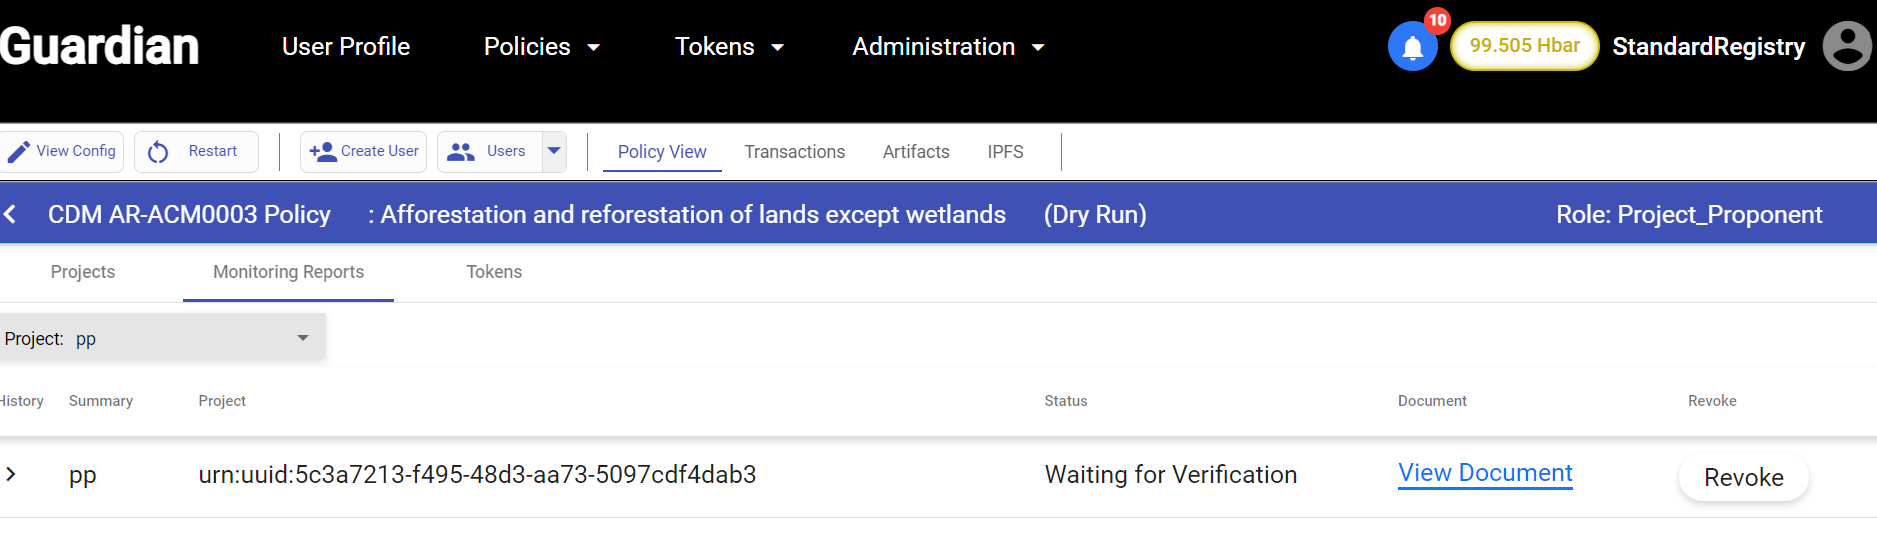The width and height of the screenshot is (1877, 547).
Task: Open the Administration menu
Action: pyautogui.click(x=947, y=47)
